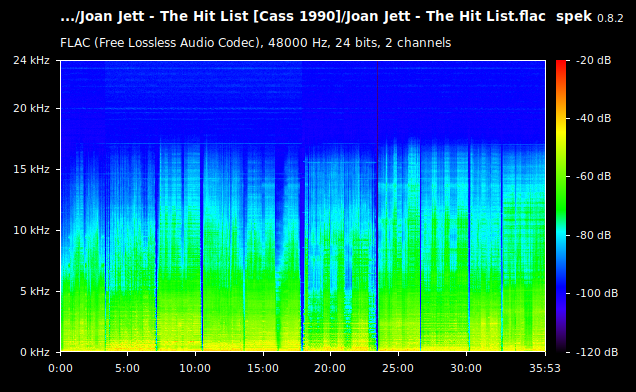636x392 pixels.
Task: Click the 25:00 time label
Action: point(398,368)
